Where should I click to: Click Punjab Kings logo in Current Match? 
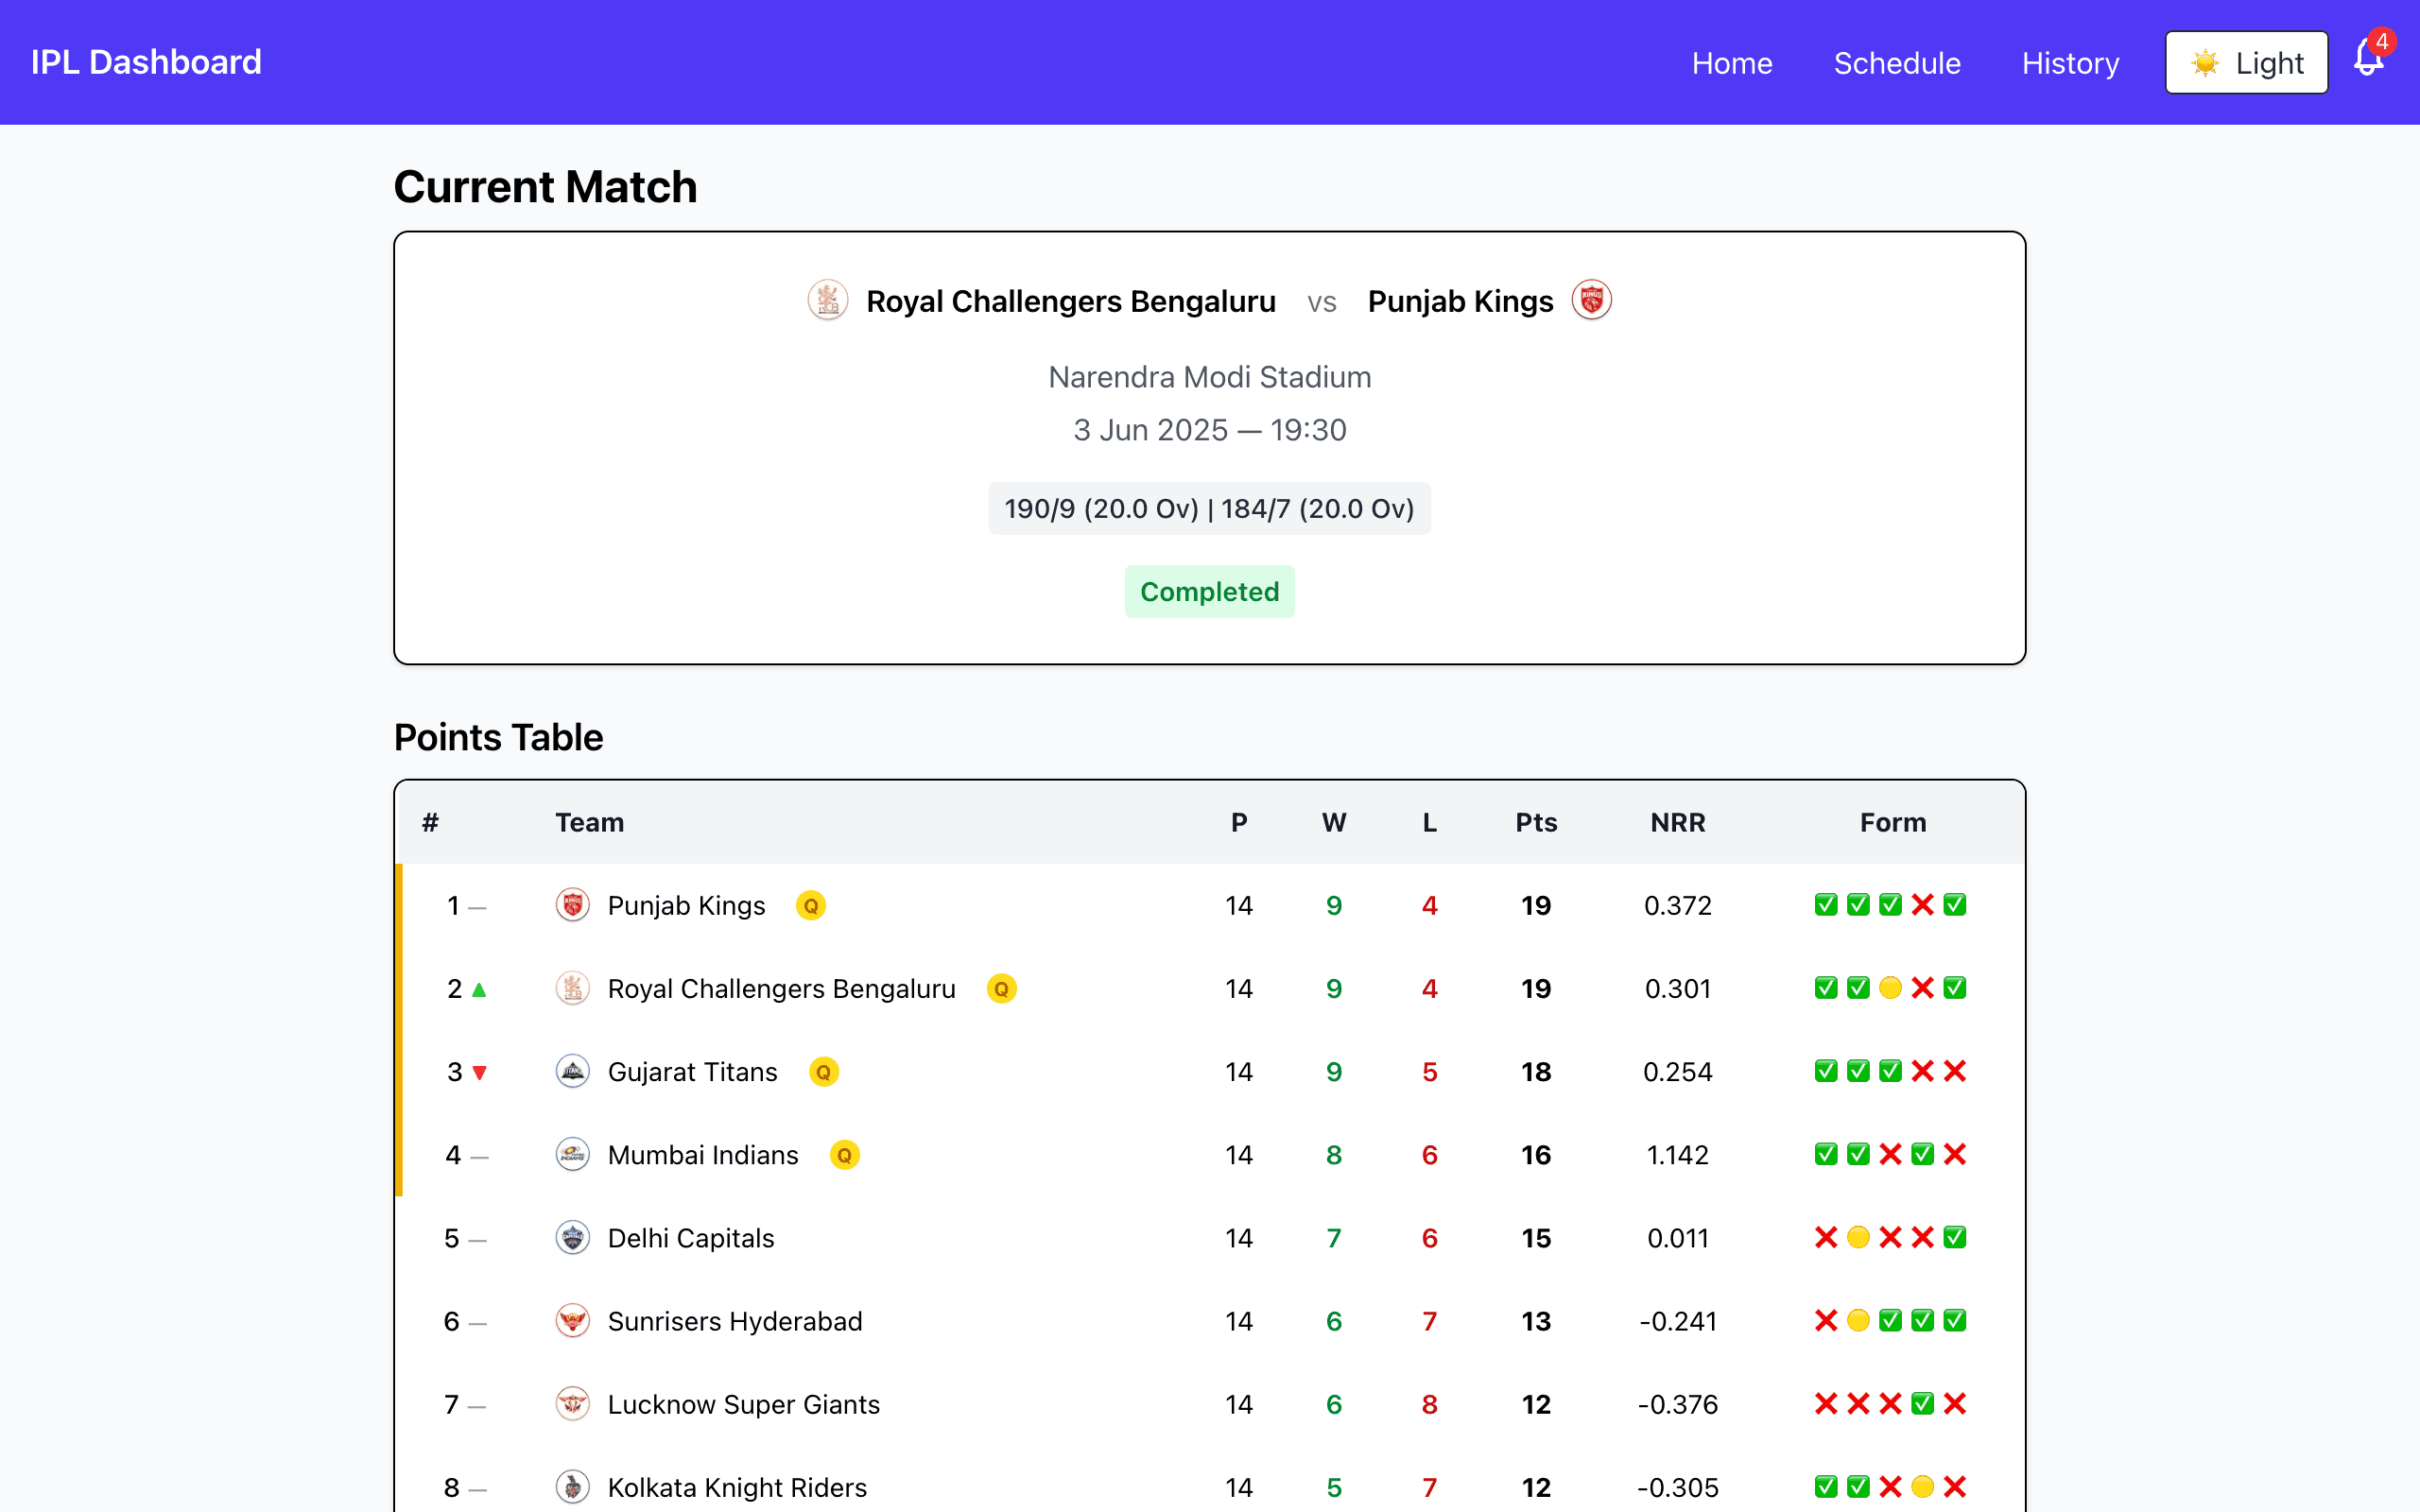[x=1592, y=300]
